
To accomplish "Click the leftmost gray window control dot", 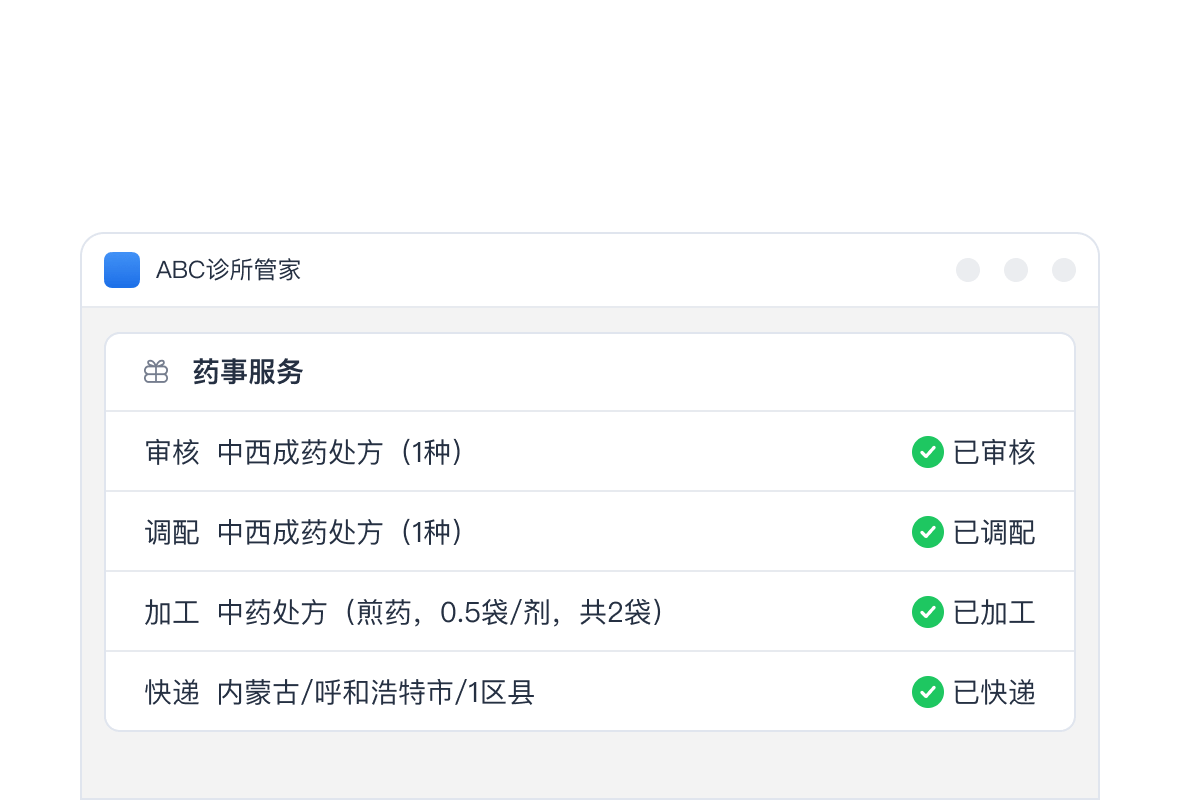I will pos(968,270).
